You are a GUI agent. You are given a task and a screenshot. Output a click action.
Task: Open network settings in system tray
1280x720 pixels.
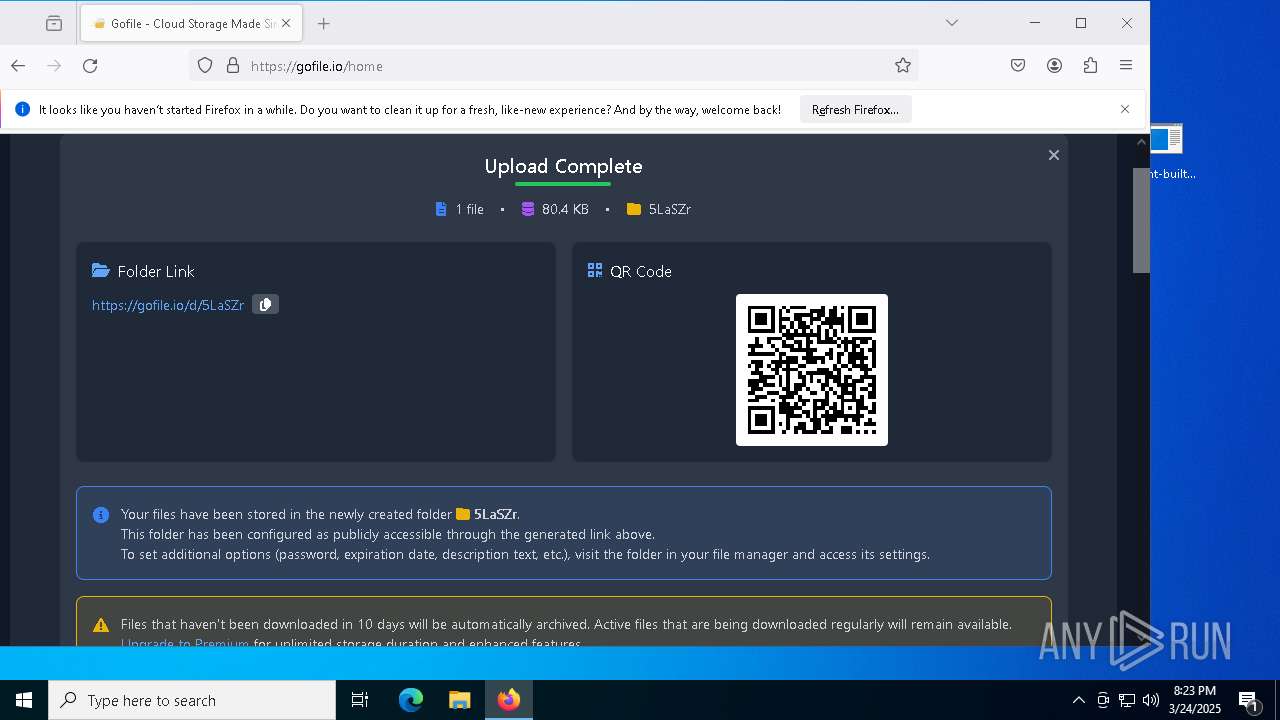tap(1127, 700)
